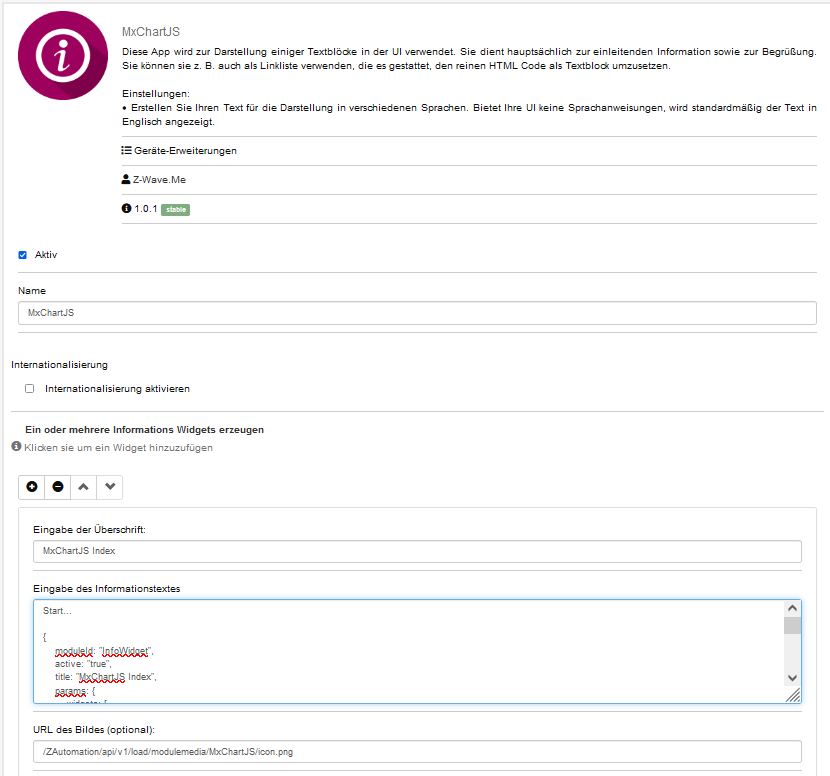Viewport: 830px width, 776px height.
Task: Click the URL des Bildes input field
Action: point(417,752)
